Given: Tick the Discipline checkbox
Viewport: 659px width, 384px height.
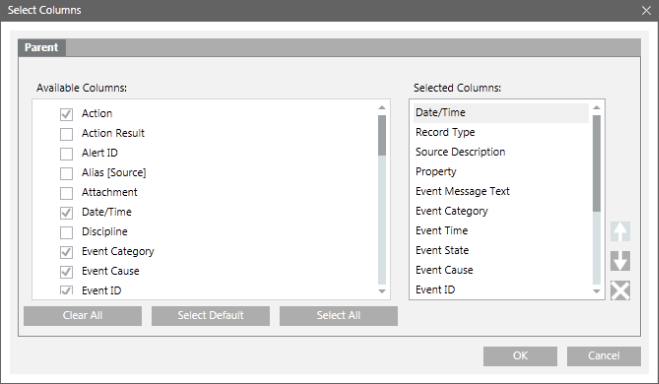Looking at the screenshot, I should point(66,232).
